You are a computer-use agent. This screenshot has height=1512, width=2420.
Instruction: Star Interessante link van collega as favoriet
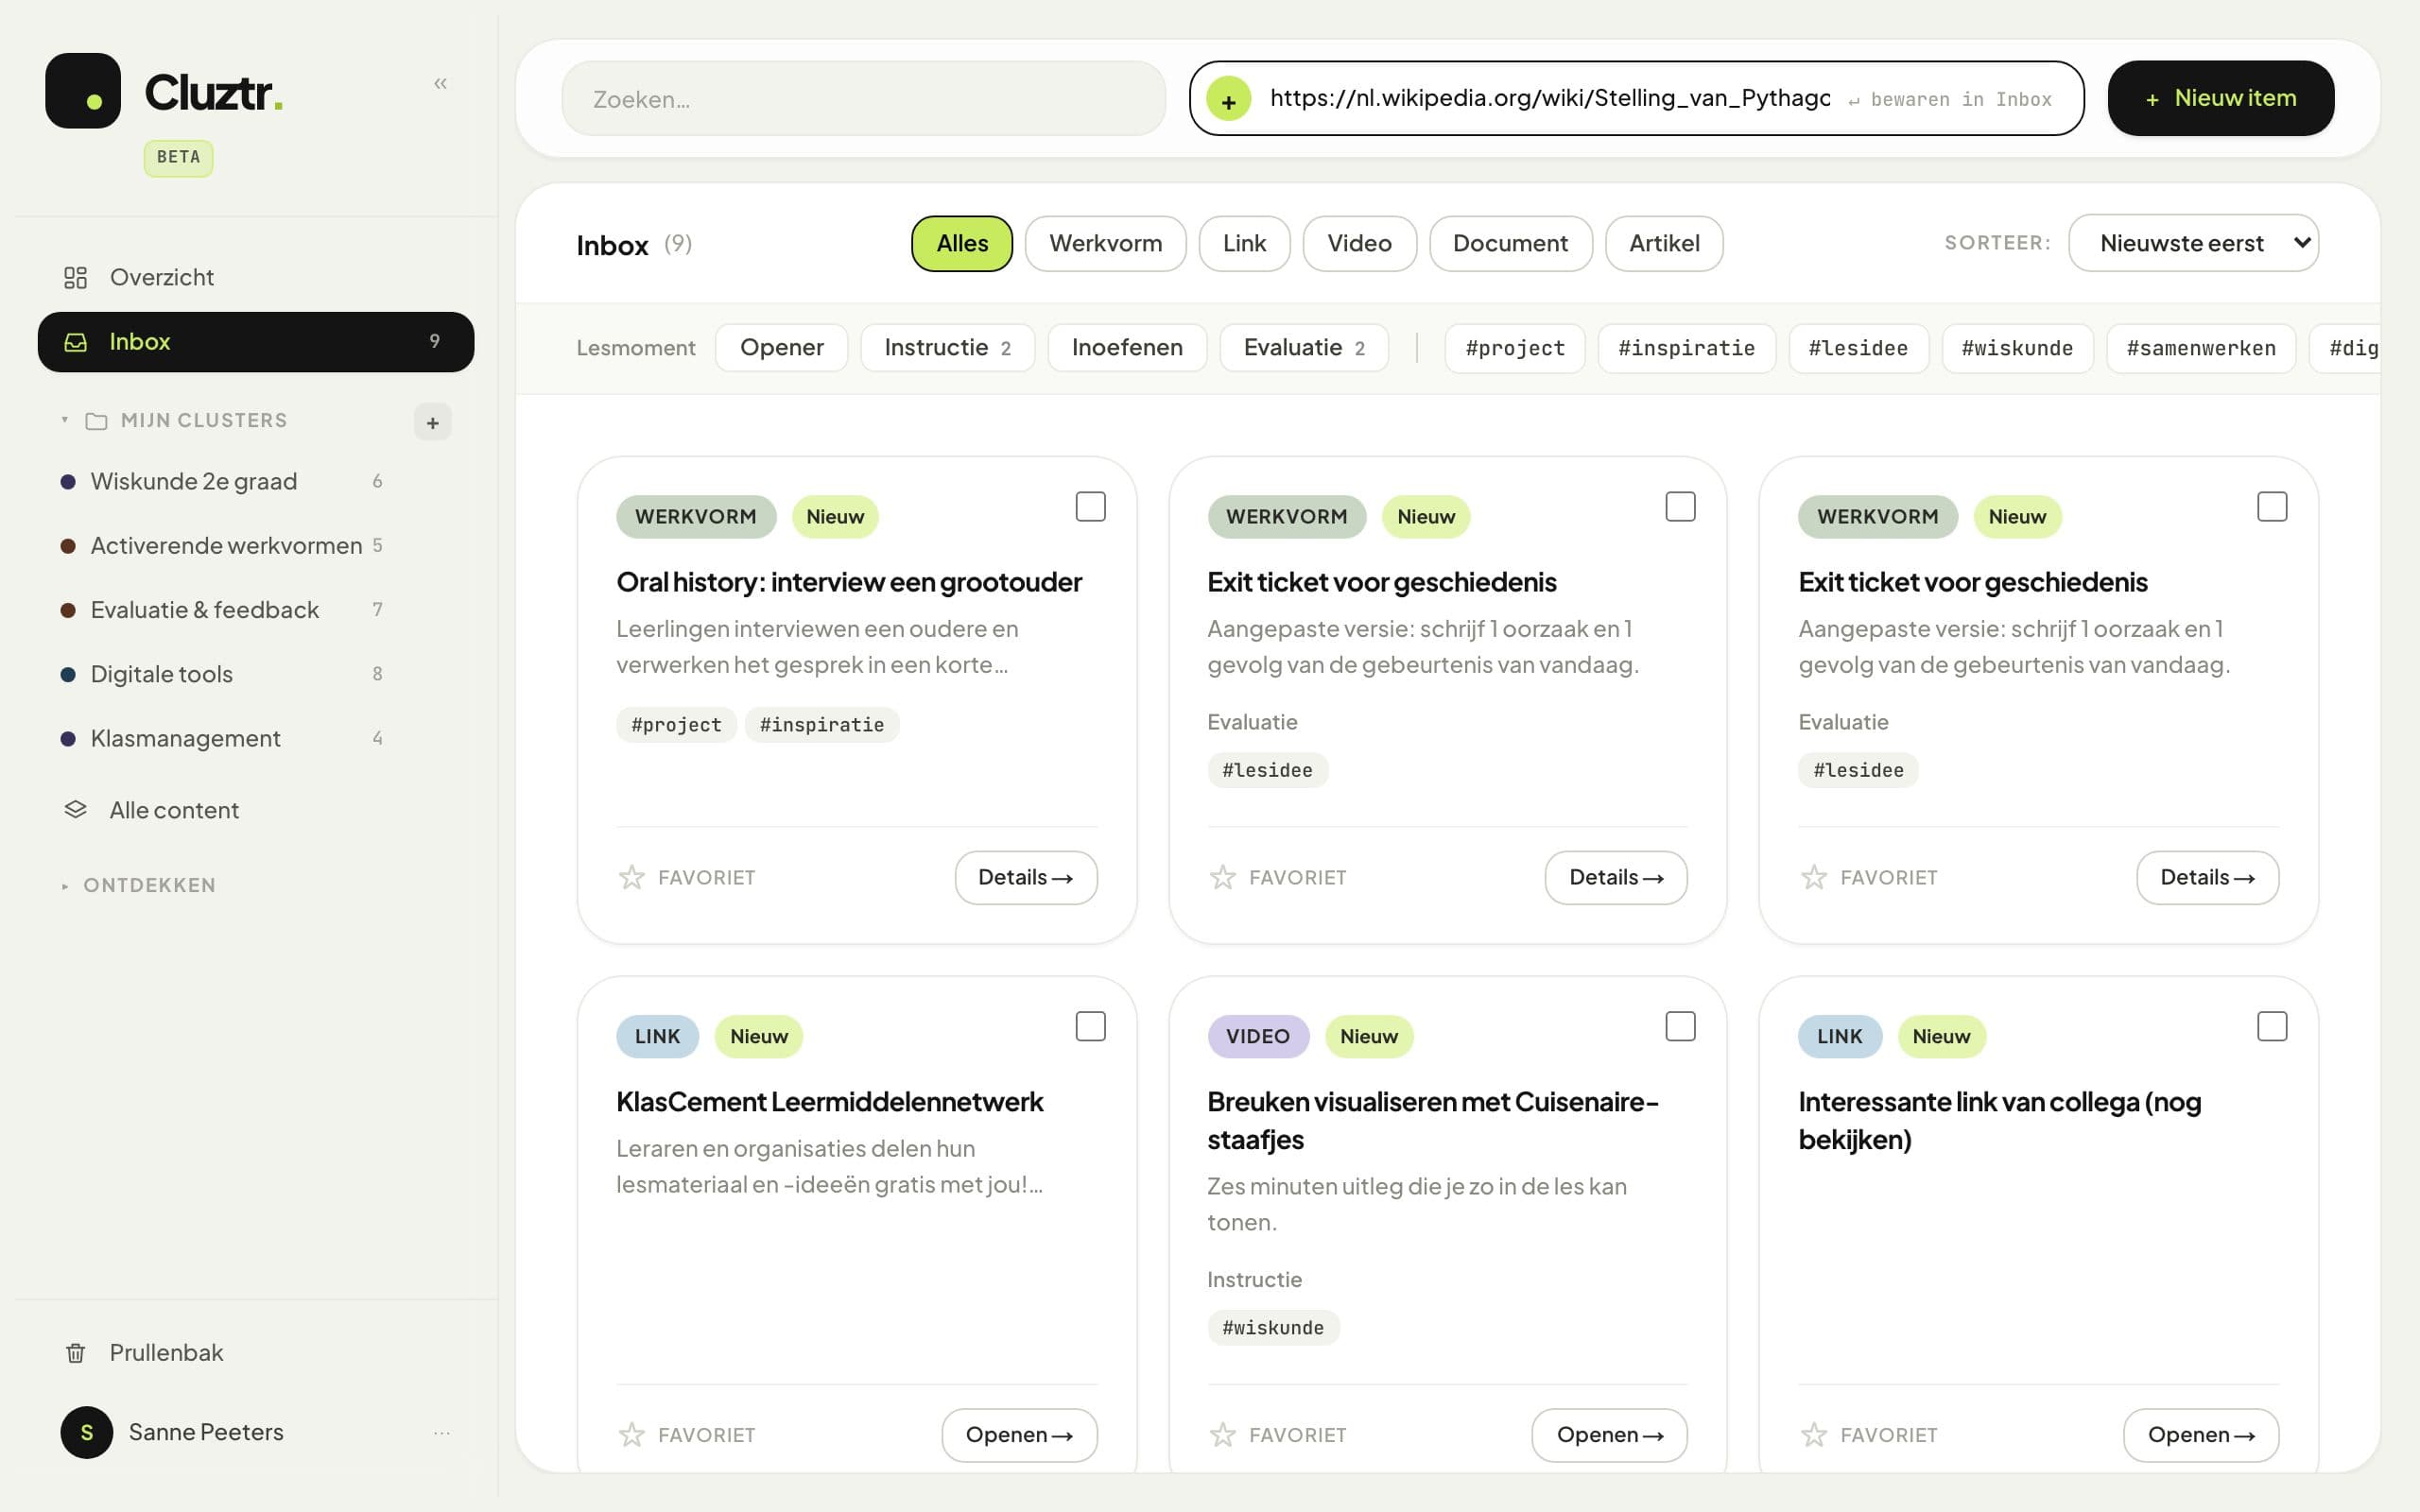point(1814,1435)
